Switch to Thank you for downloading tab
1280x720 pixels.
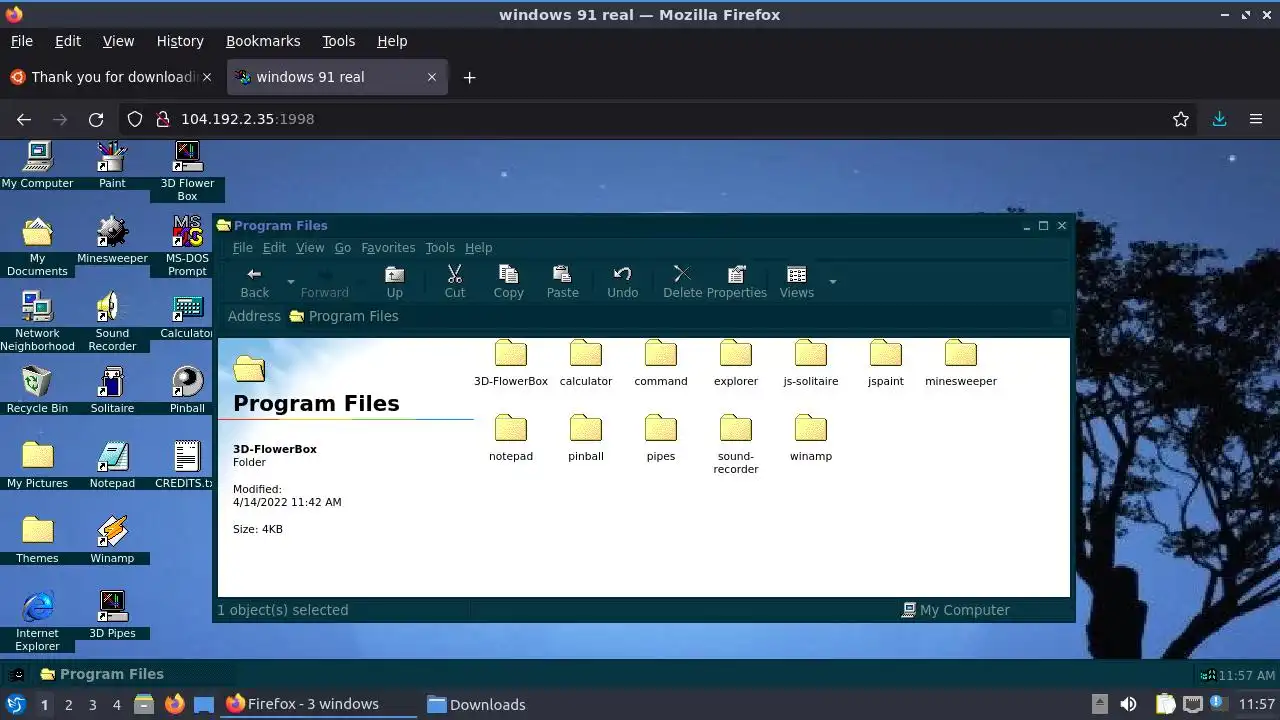(x=110, y=77)
